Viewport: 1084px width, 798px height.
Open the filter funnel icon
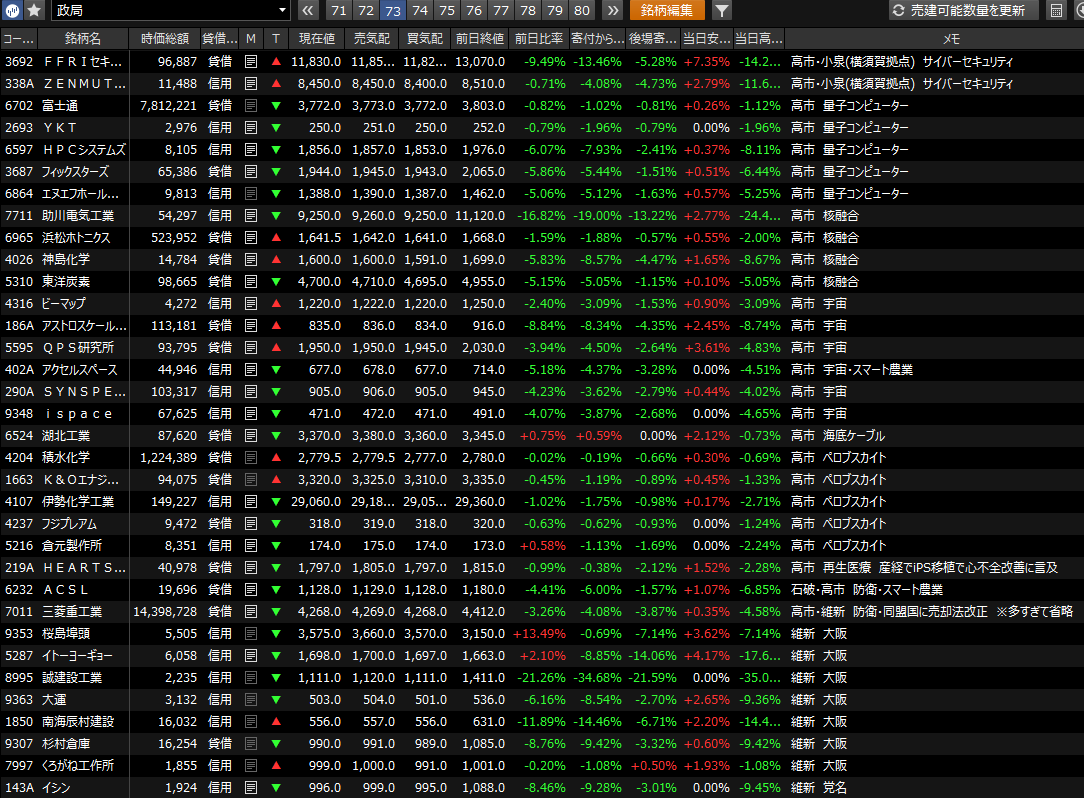[x=721, y=10]
